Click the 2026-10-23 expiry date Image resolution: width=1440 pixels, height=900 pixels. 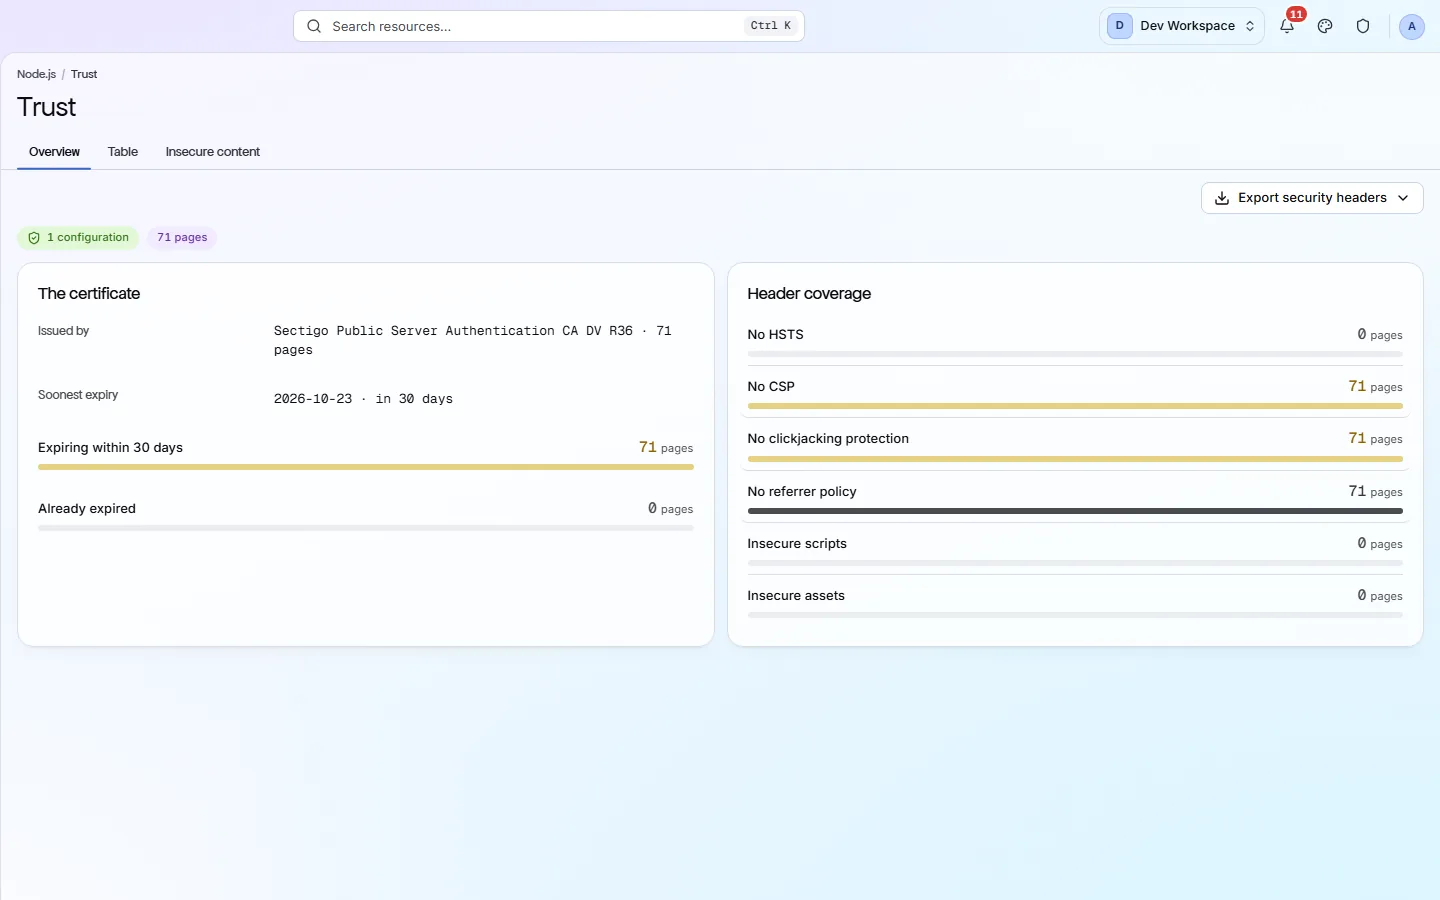[x=313, y=399]
